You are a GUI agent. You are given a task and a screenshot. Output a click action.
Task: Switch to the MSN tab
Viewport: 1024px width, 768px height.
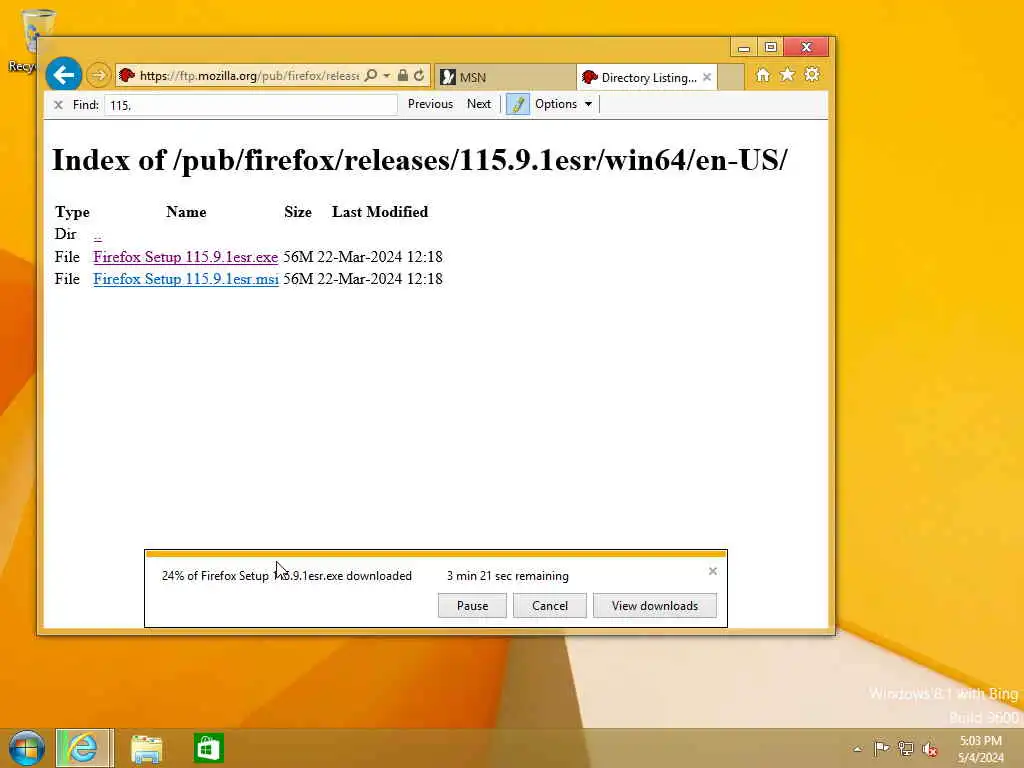pos(505,77)
